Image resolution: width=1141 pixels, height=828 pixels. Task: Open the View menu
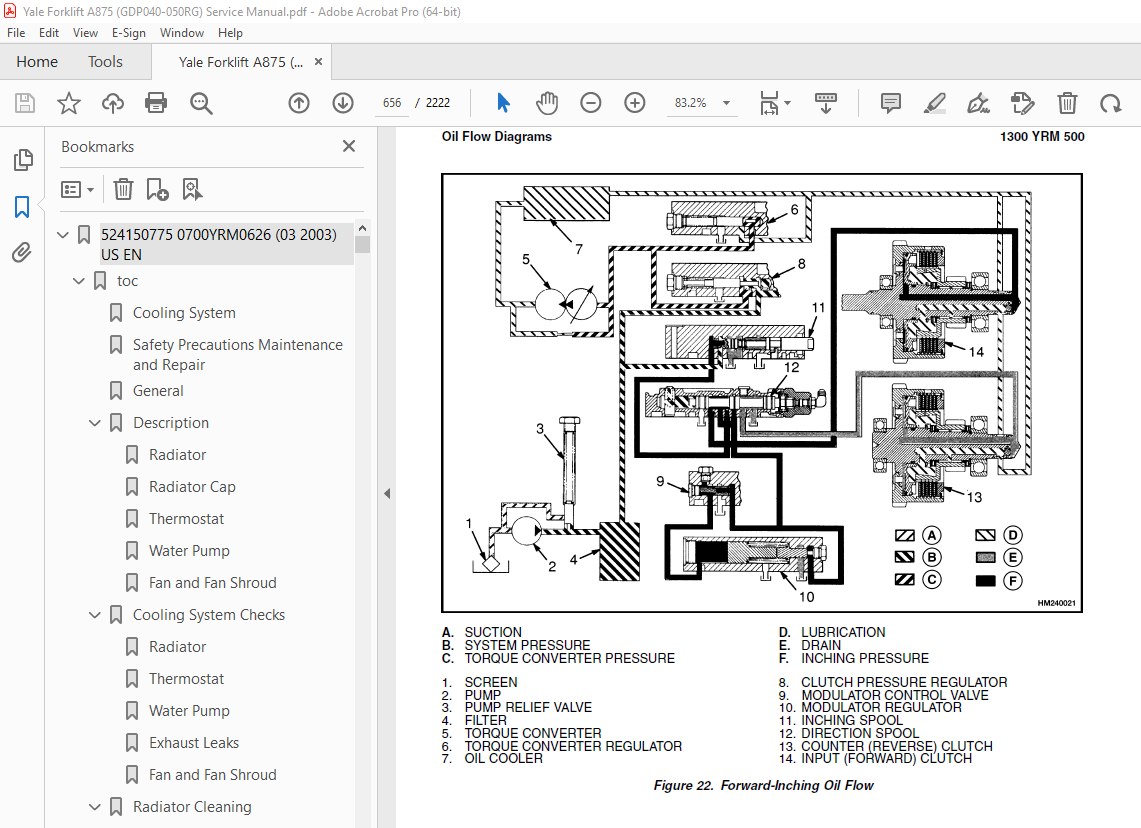pyautogui.click(x=85, y=33)
